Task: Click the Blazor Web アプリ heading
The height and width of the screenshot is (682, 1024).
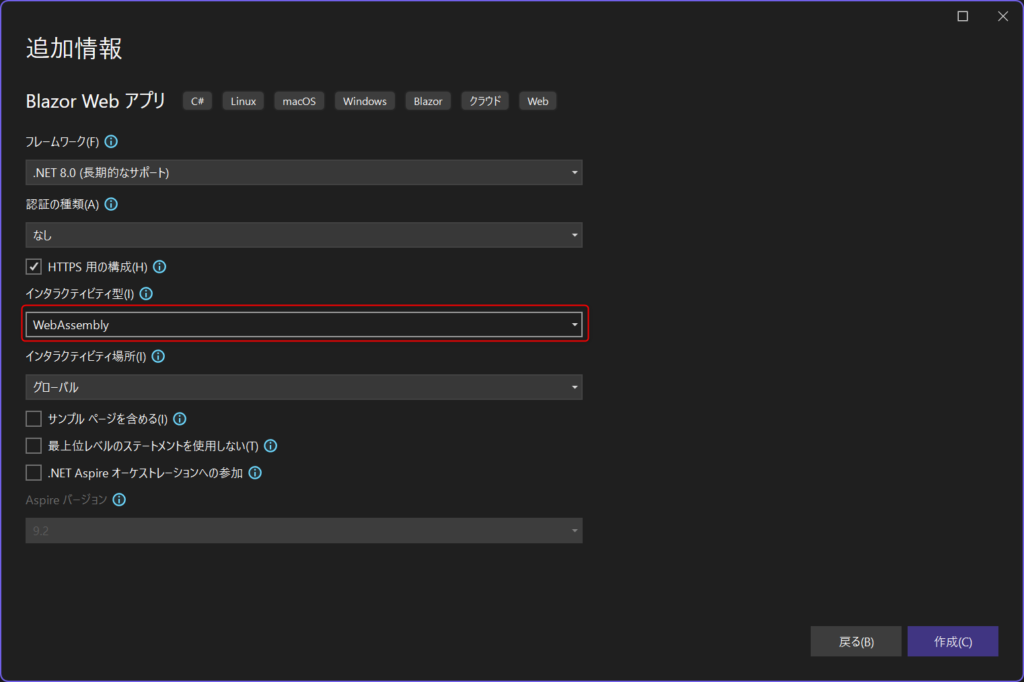Action: (95, 101)
